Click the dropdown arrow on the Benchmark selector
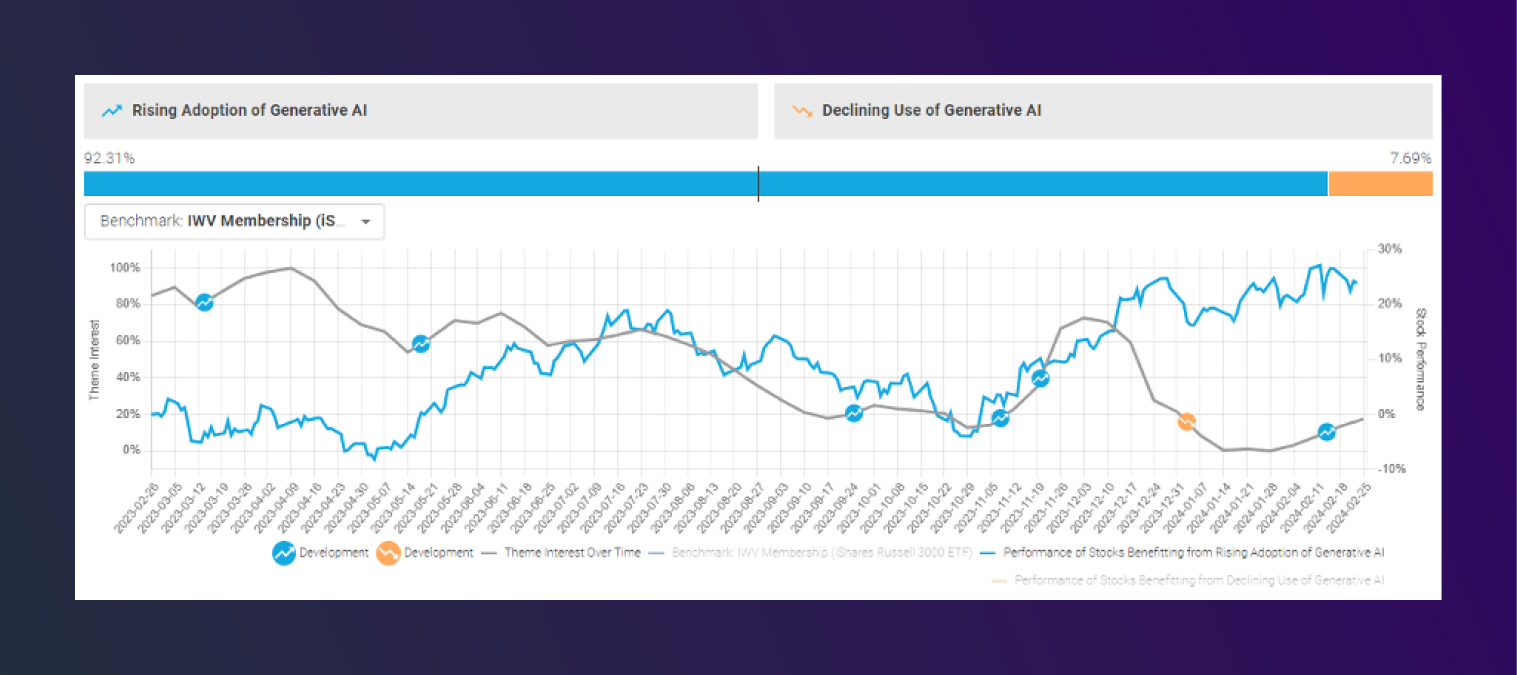1517x675 pixels. [367, 222]
